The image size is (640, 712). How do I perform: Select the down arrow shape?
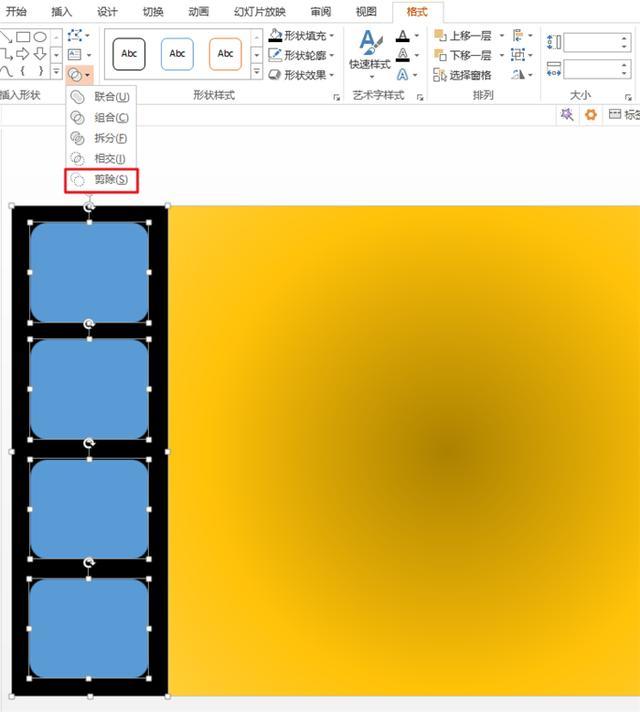(40, 54)
